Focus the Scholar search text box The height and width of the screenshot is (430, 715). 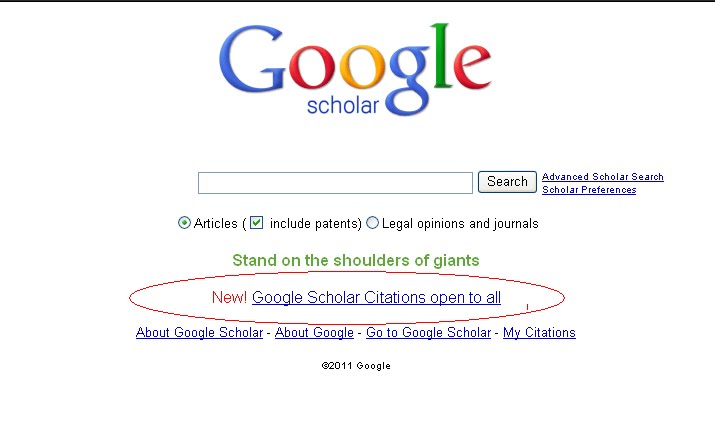[335, 183]
